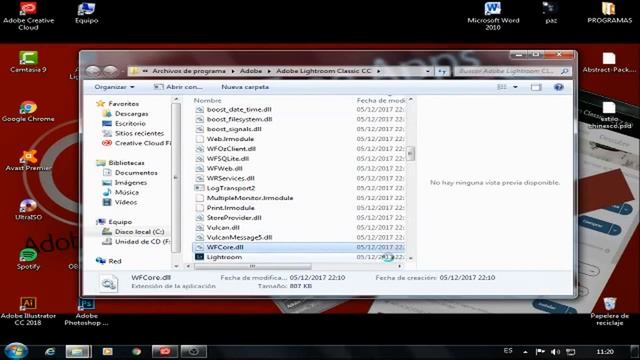Toggle the preview pane button

point(536,87)
